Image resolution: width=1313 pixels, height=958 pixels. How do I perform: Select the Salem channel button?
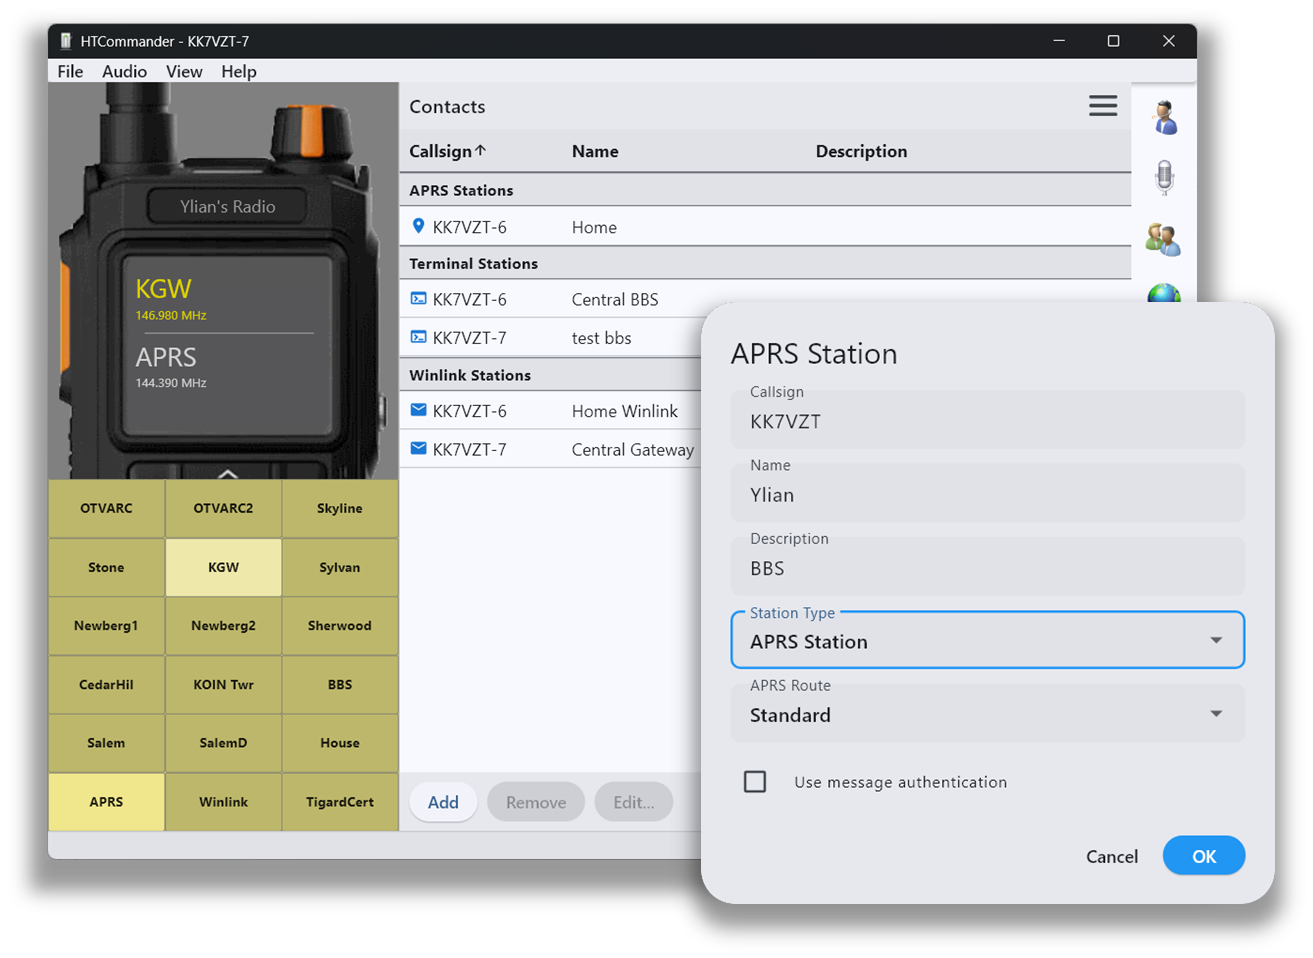pyautogui.click(x=106, y=743)
